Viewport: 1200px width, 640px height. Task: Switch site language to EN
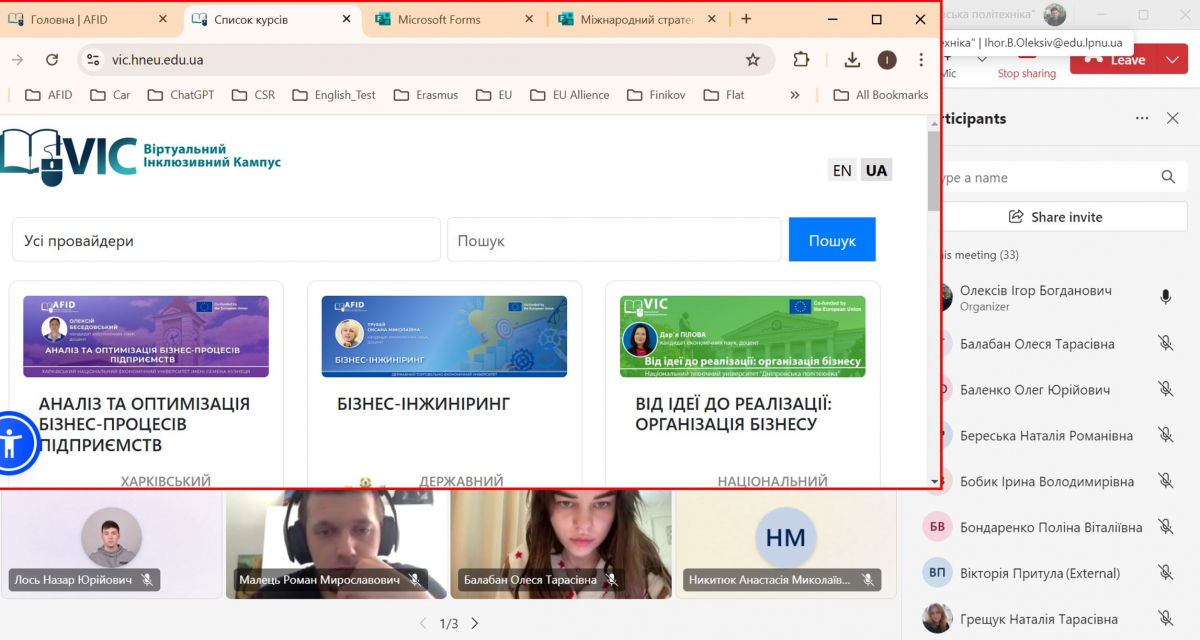(842, 170)
